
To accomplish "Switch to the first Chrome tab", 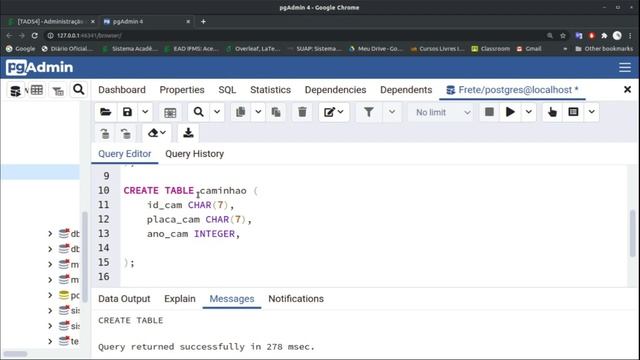I will click(51, 21).
